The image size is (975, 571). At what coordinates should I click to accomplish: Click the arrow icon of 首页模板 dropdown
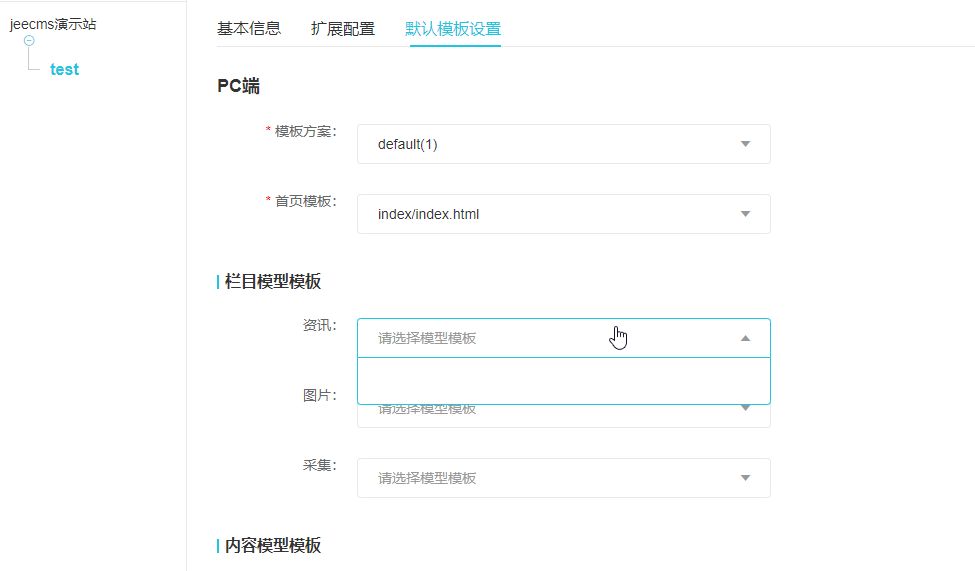pyautogui.click(x=745, y=214)
